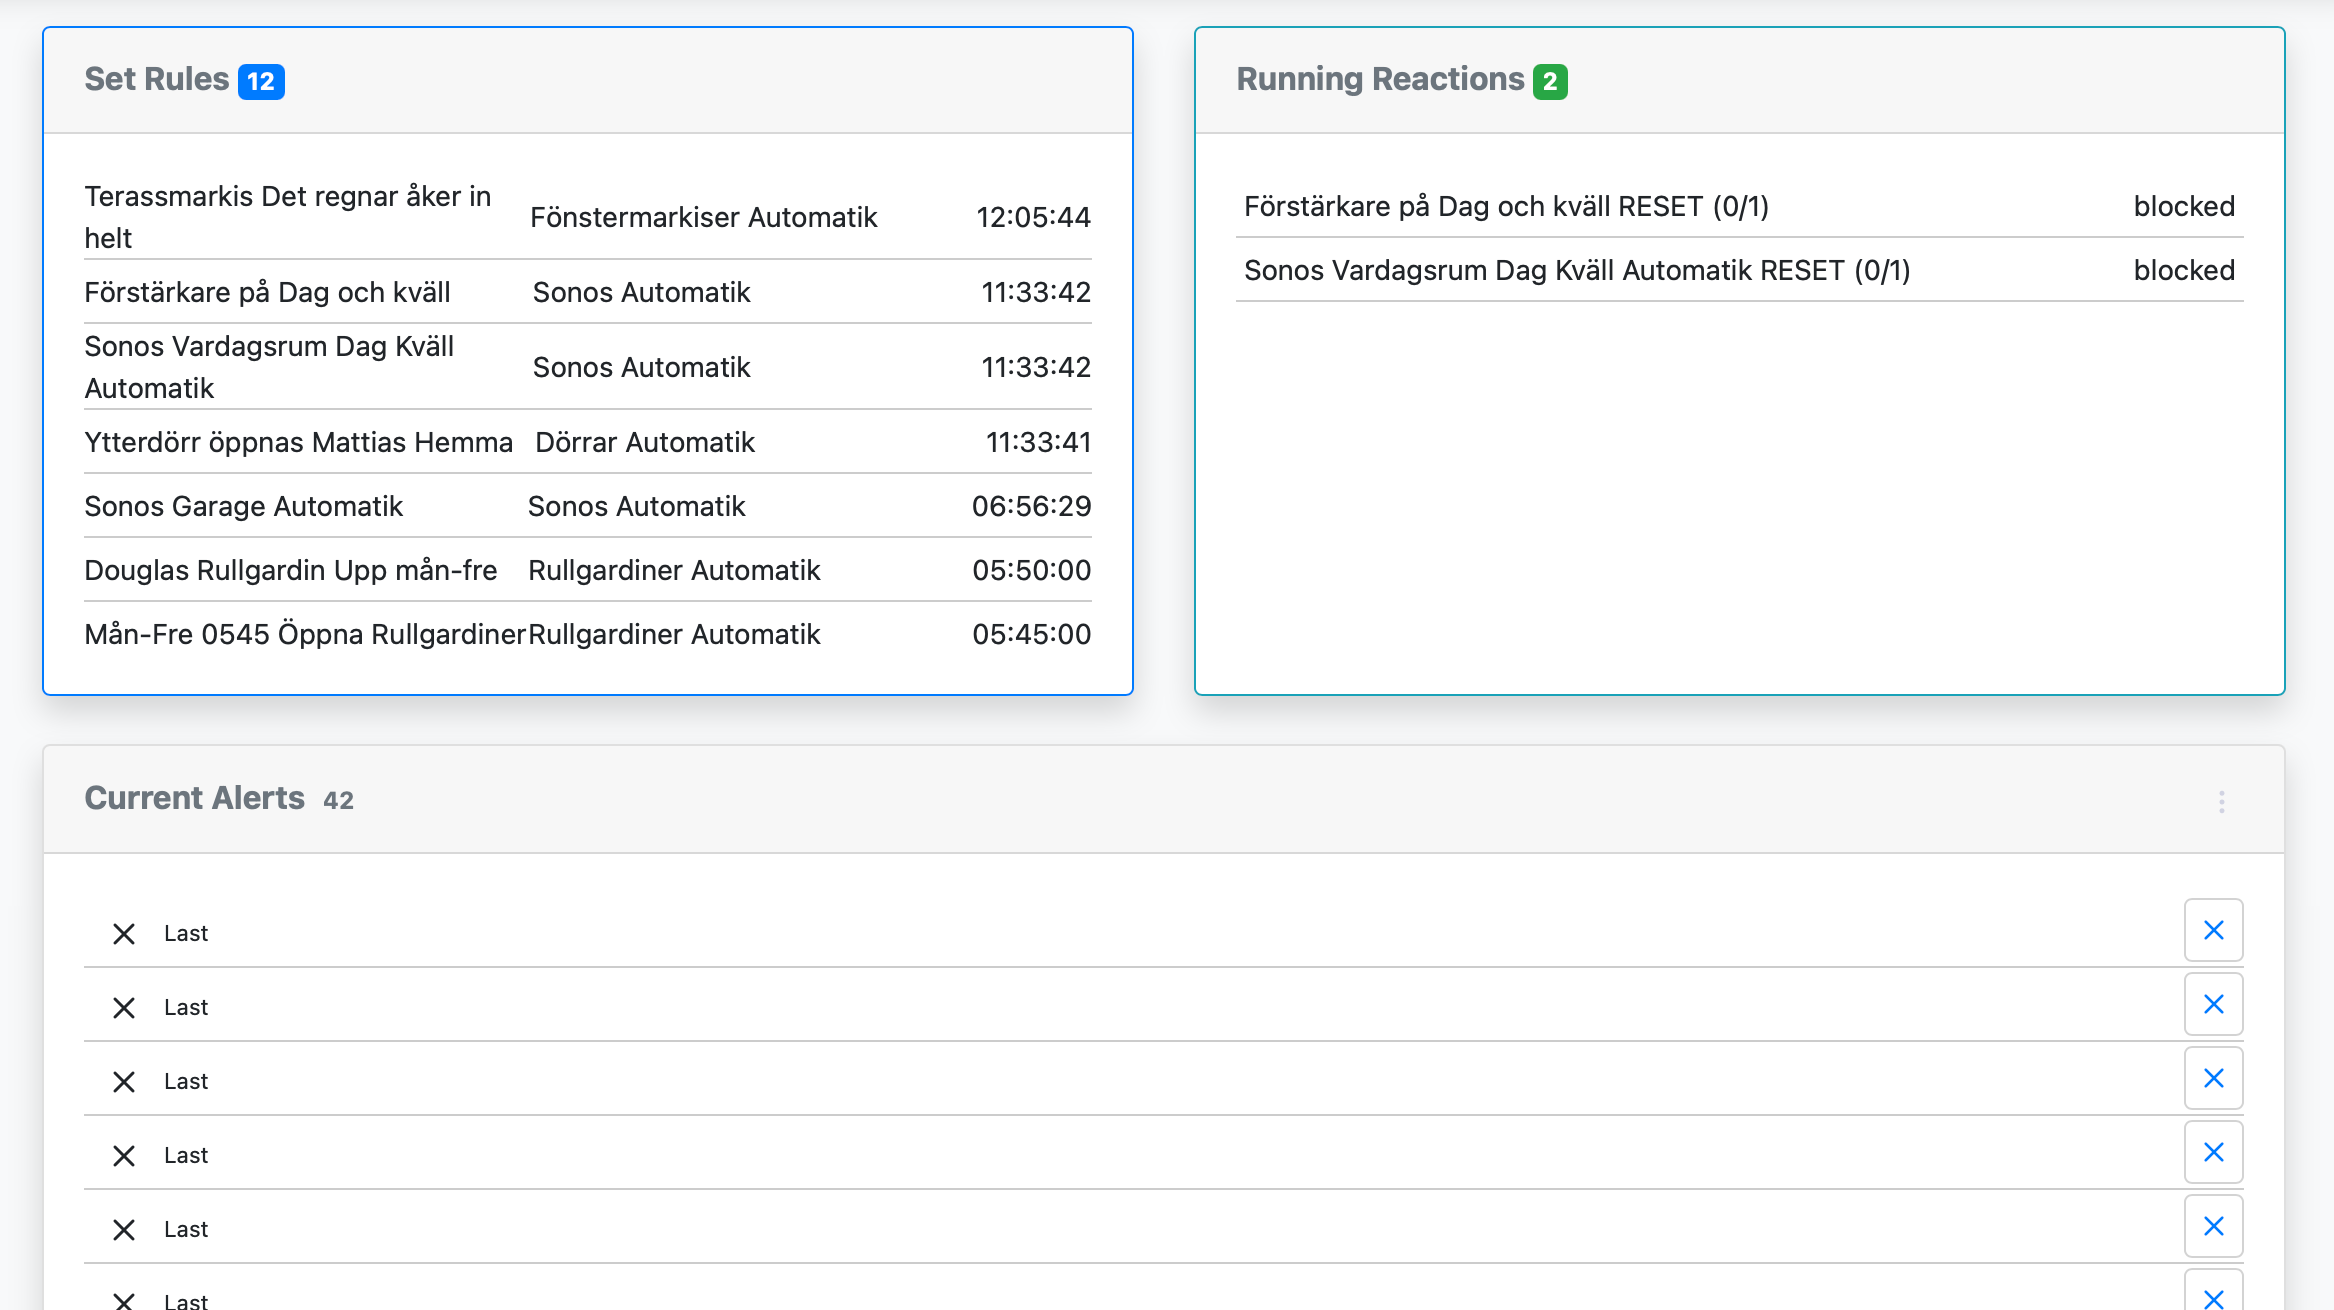Image resolution: width=2334 pixels, height=1310 pixels.
Task: Click black X icon on third Last alert
Action: coord(124,1082)
